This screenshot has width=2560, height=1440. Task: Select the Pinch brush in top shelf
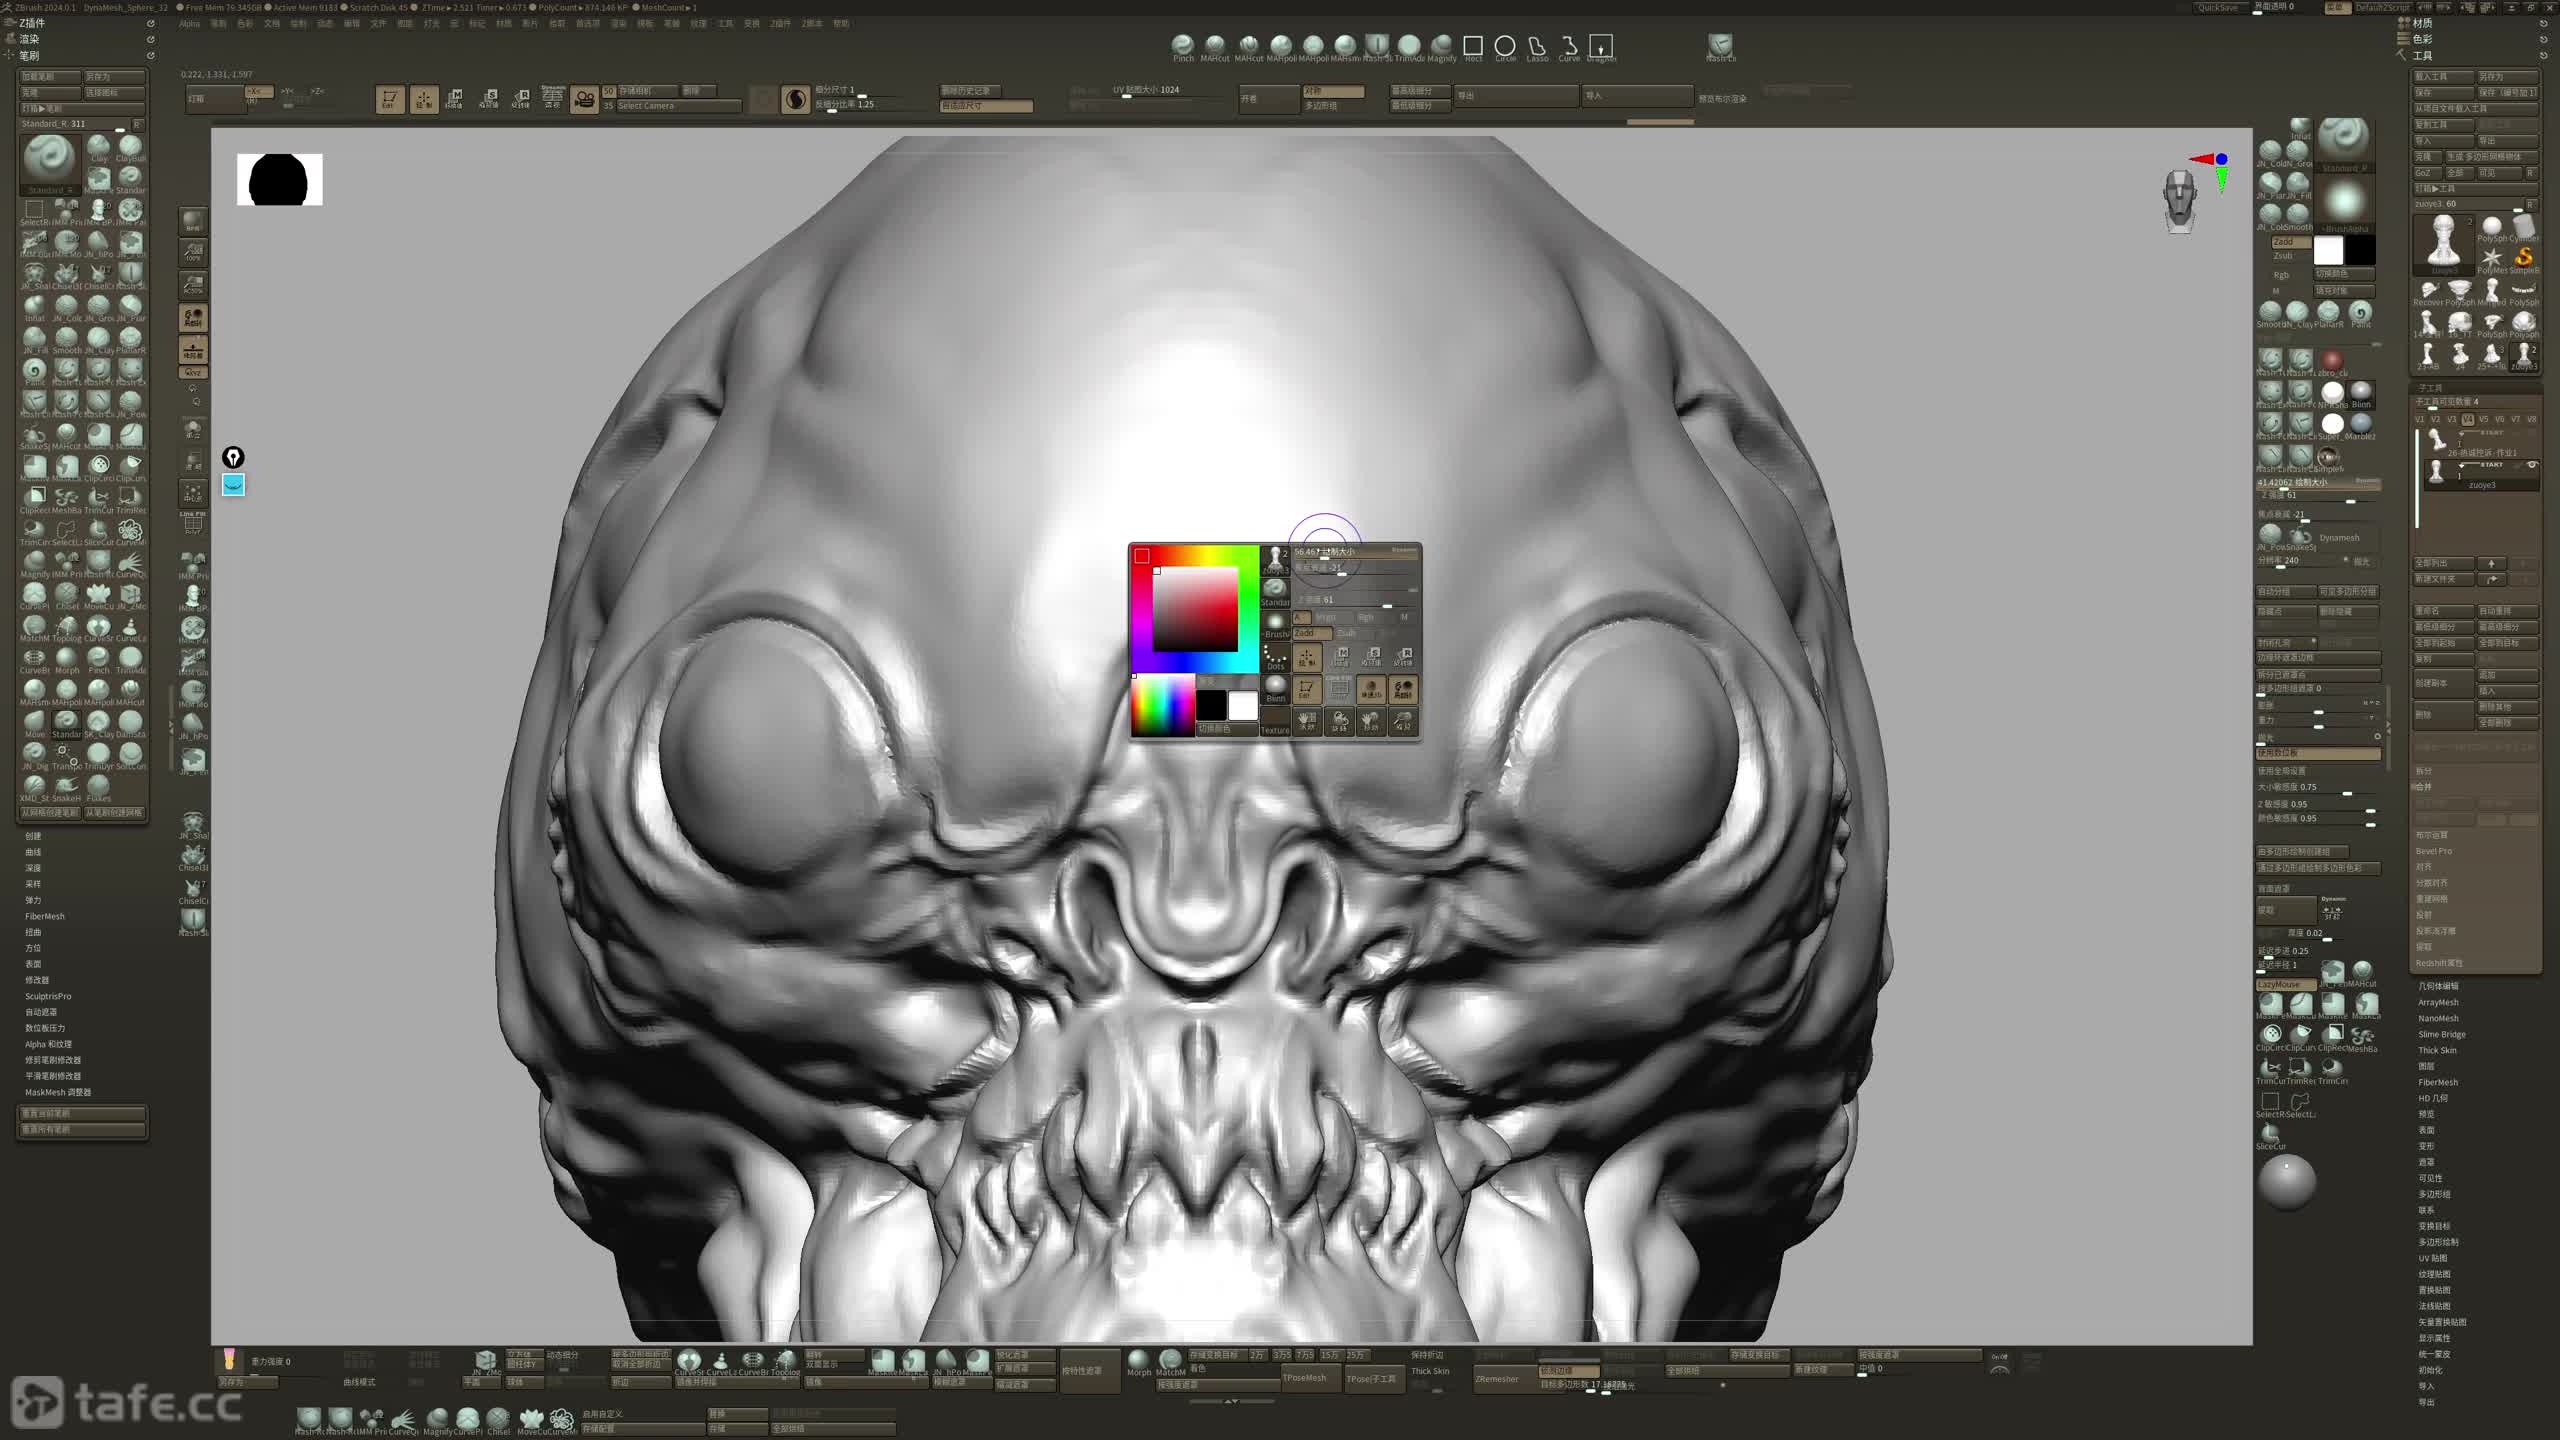coord(1183,46)
